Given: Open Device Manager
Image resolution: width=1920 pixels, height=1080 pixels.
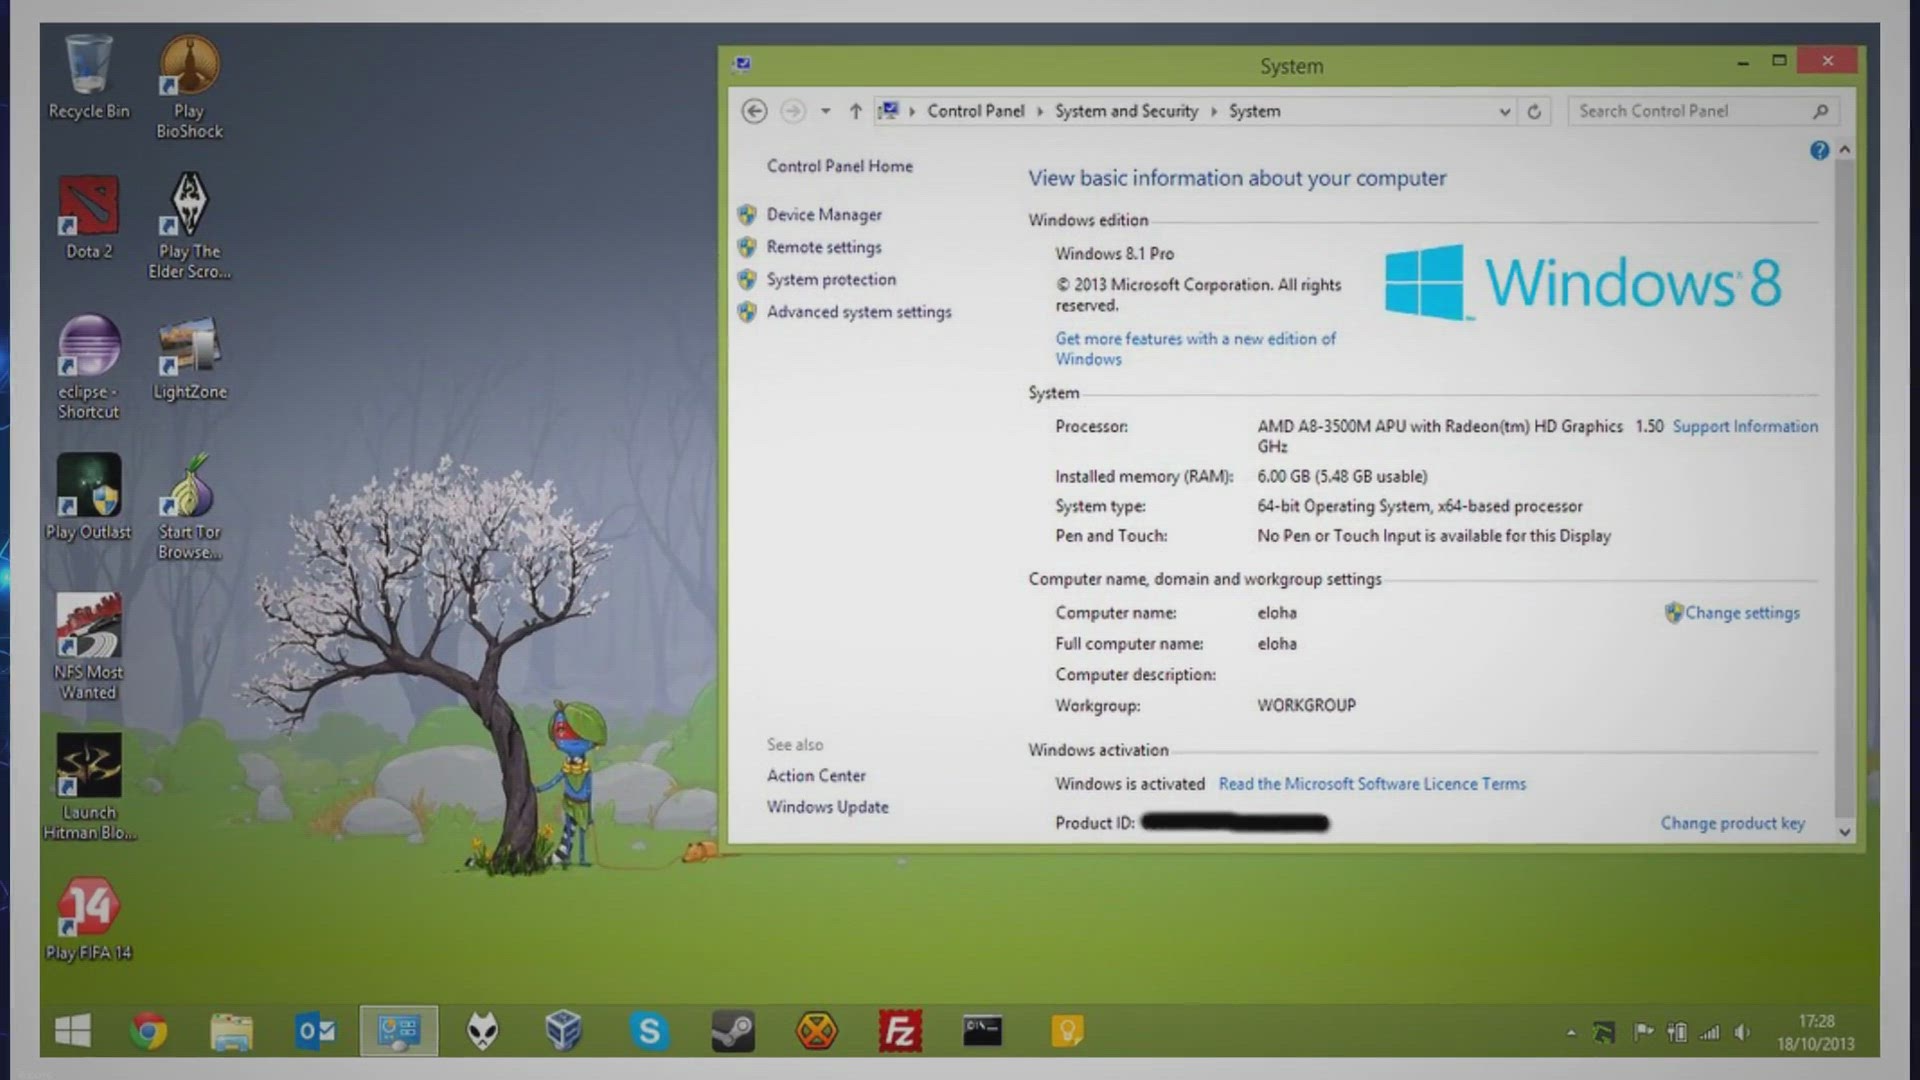Looking at the screenshot, I should pyautogui.click(x=824, y=214).
